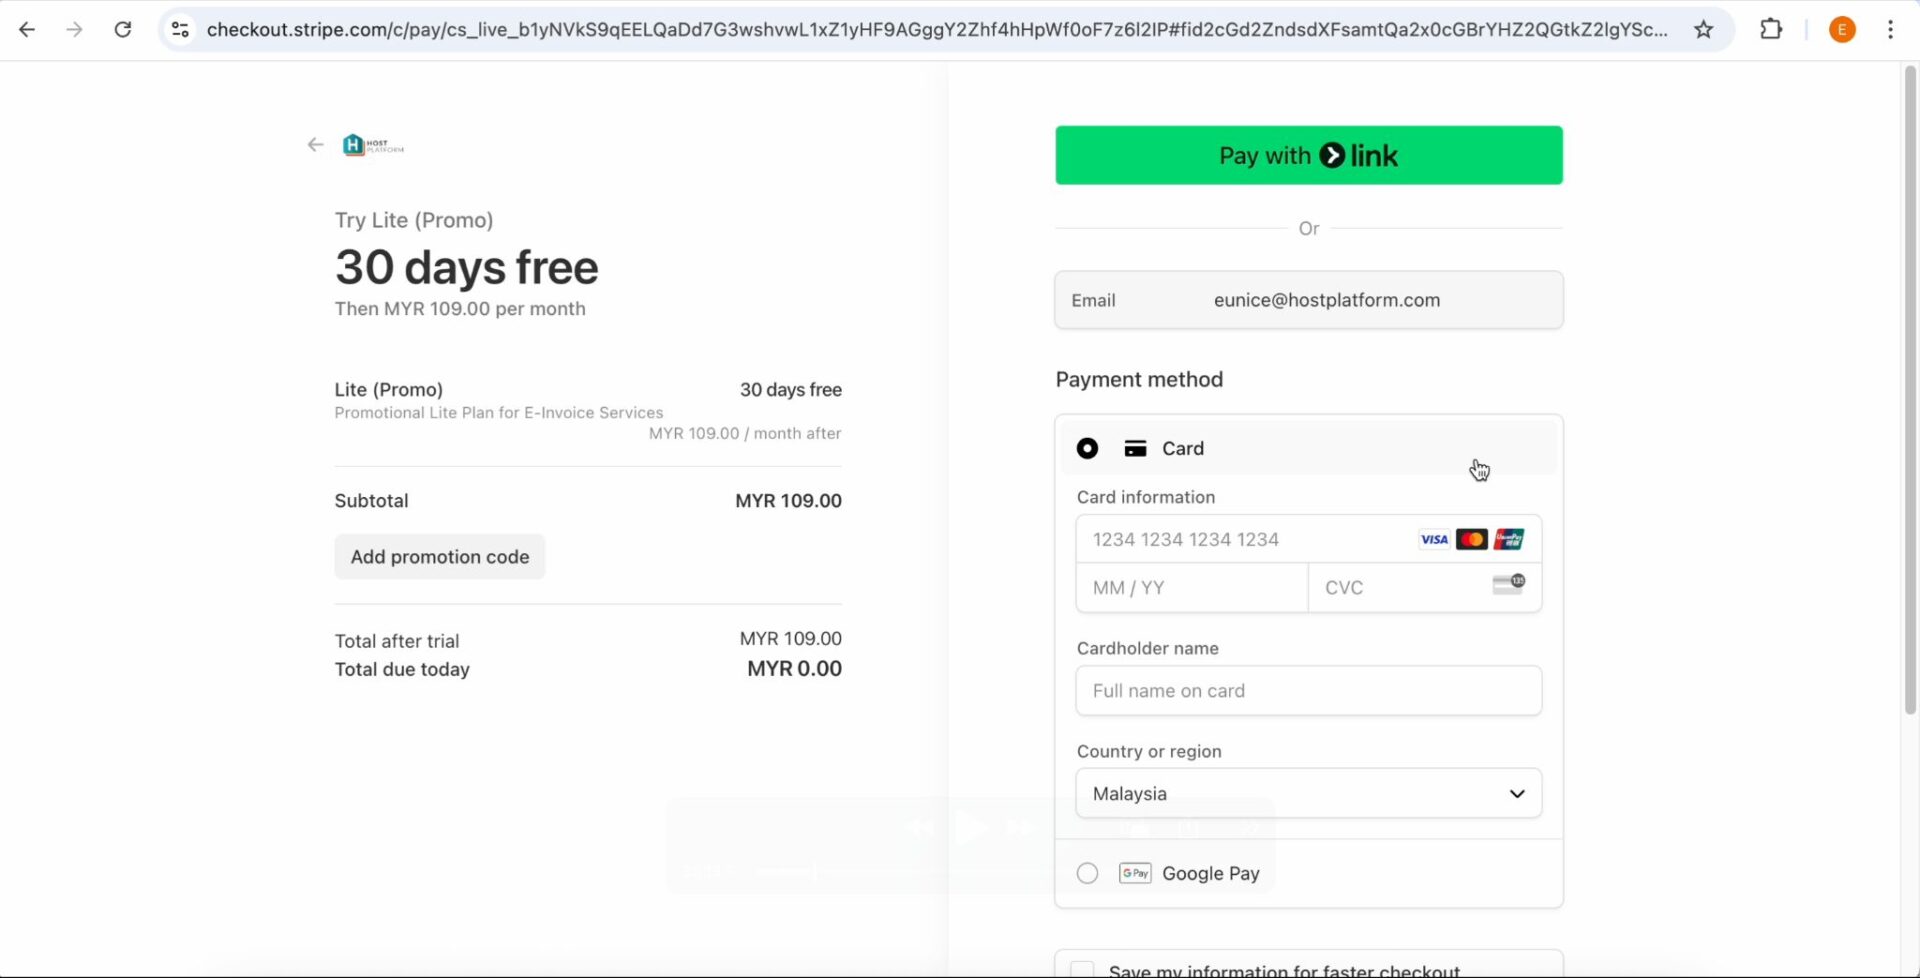This screenshot has width=1920, height=978.
Task: Tick Save my information for faster checkout
Action: 1082,970
